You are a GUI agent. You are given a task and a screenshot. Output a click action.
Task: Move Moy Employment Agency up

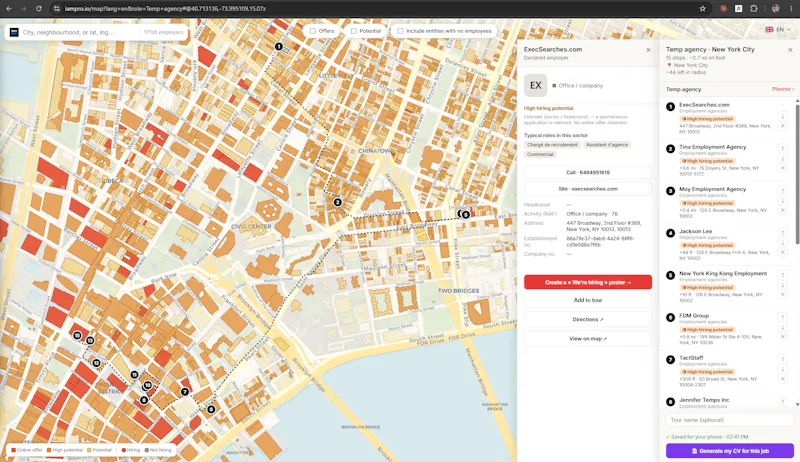click(783, 191)
